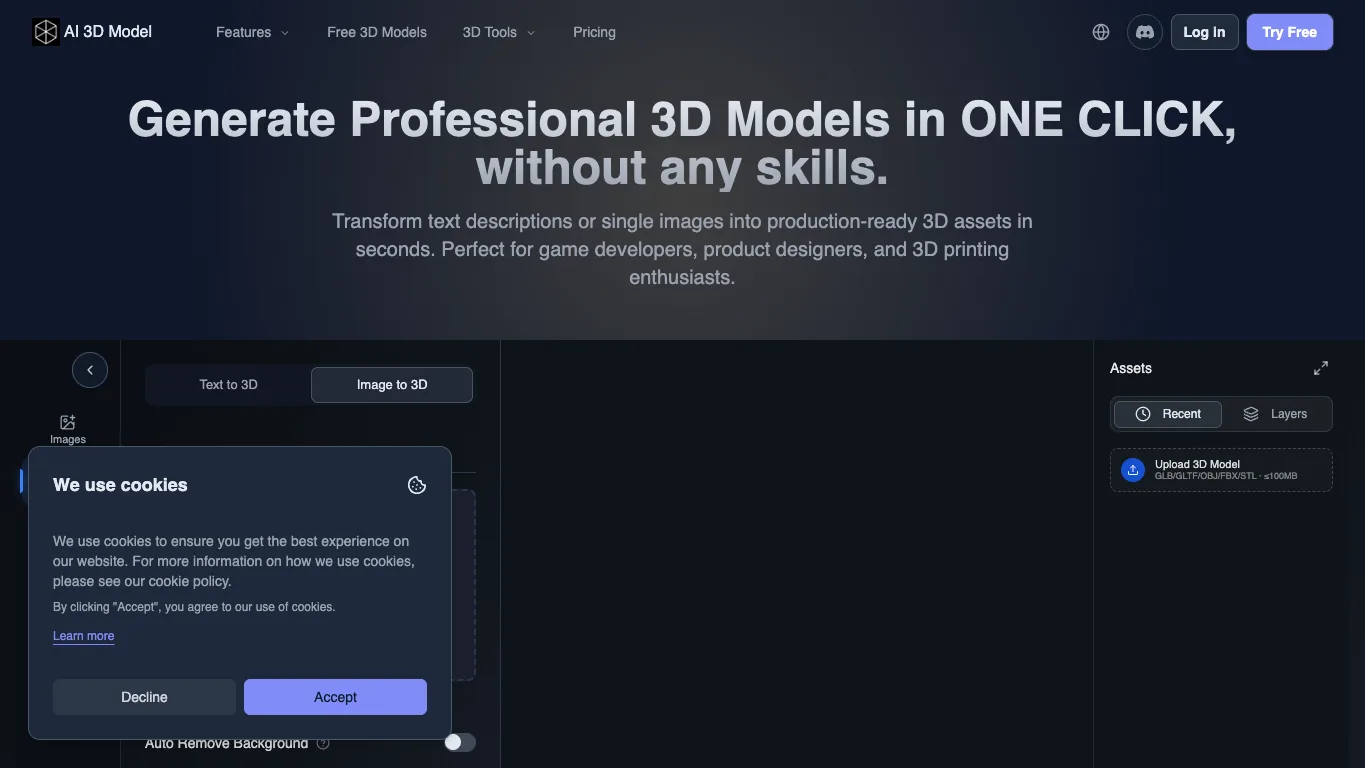1365x768 pixels.
Task: Click the Try Free button
Action: tap(1289, 32)
